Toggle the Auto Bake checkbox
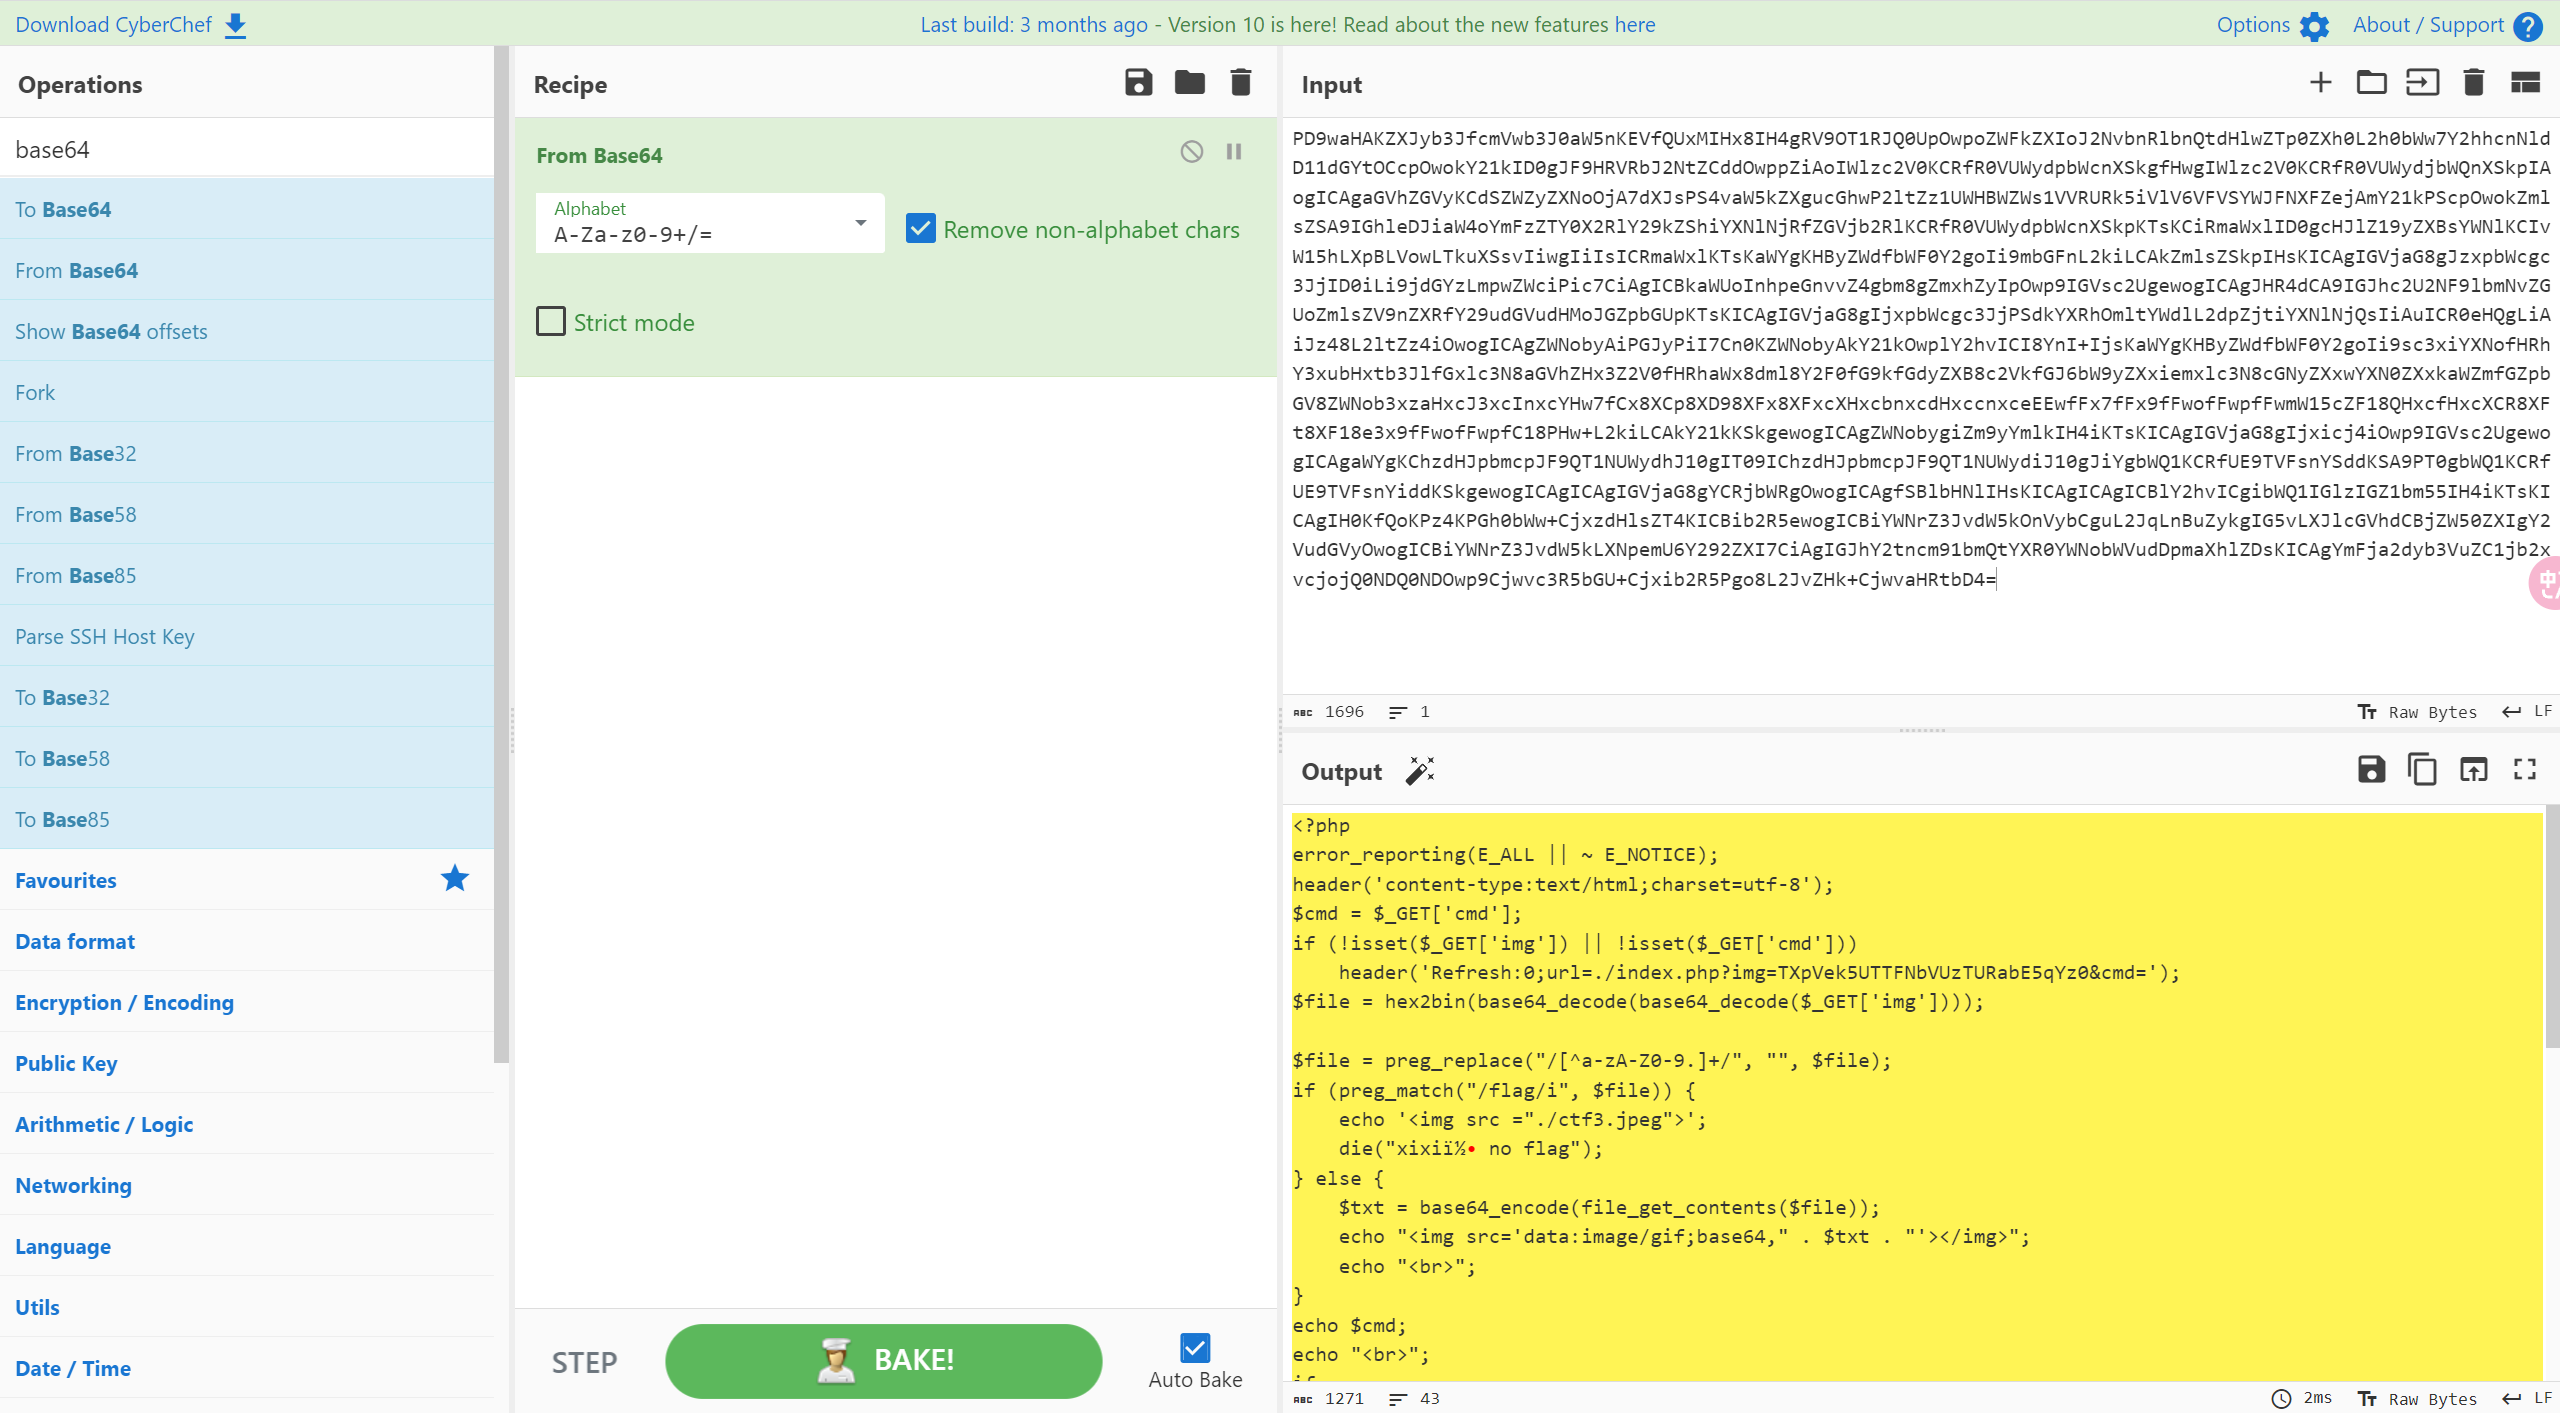Image resolution: width=2560 pixels, height=1413 pixels. pos(1195,1348)
